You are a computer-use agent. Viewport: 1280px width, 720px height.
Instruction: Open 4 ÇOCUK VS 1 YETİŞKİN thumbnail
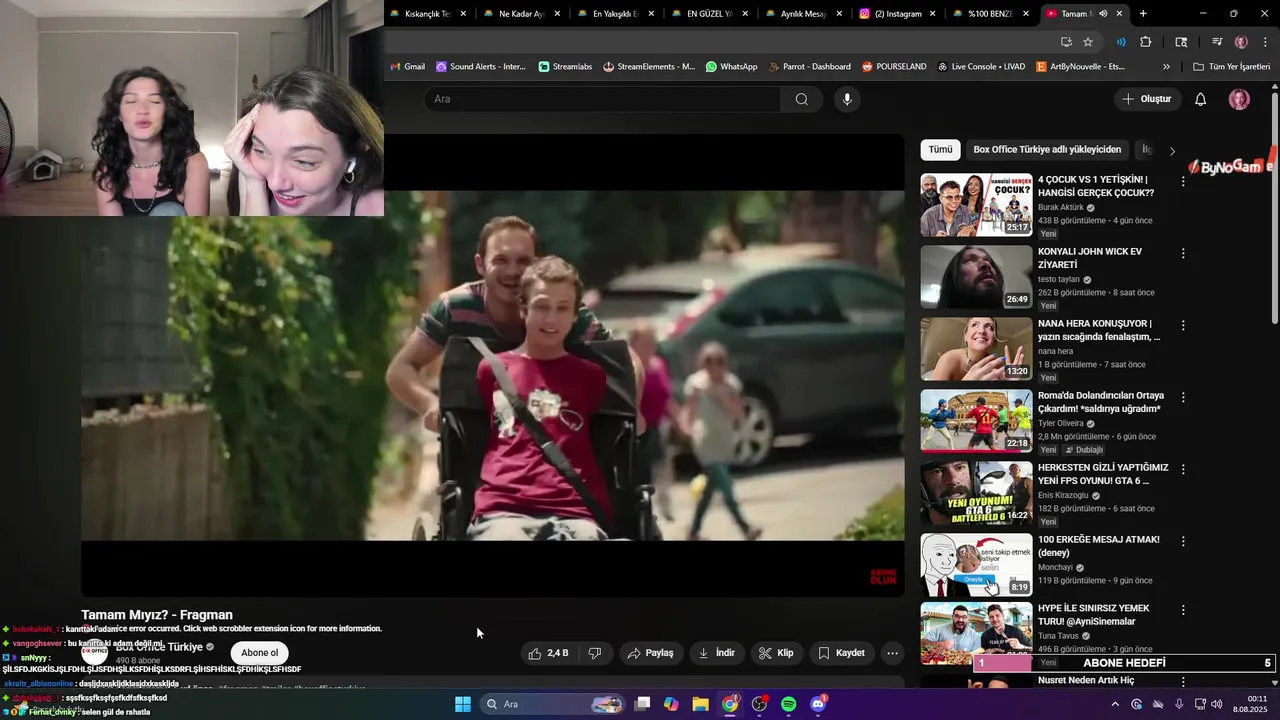coord(976,205)
